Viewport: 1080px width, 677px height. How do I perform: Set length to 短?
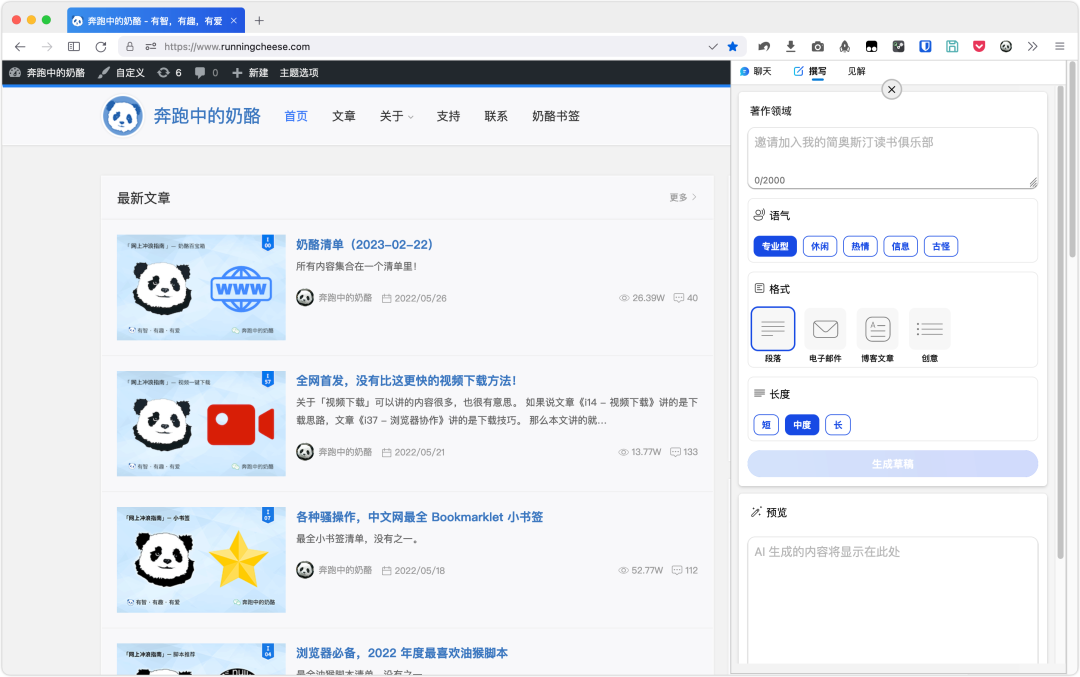[x=766, y=425]
